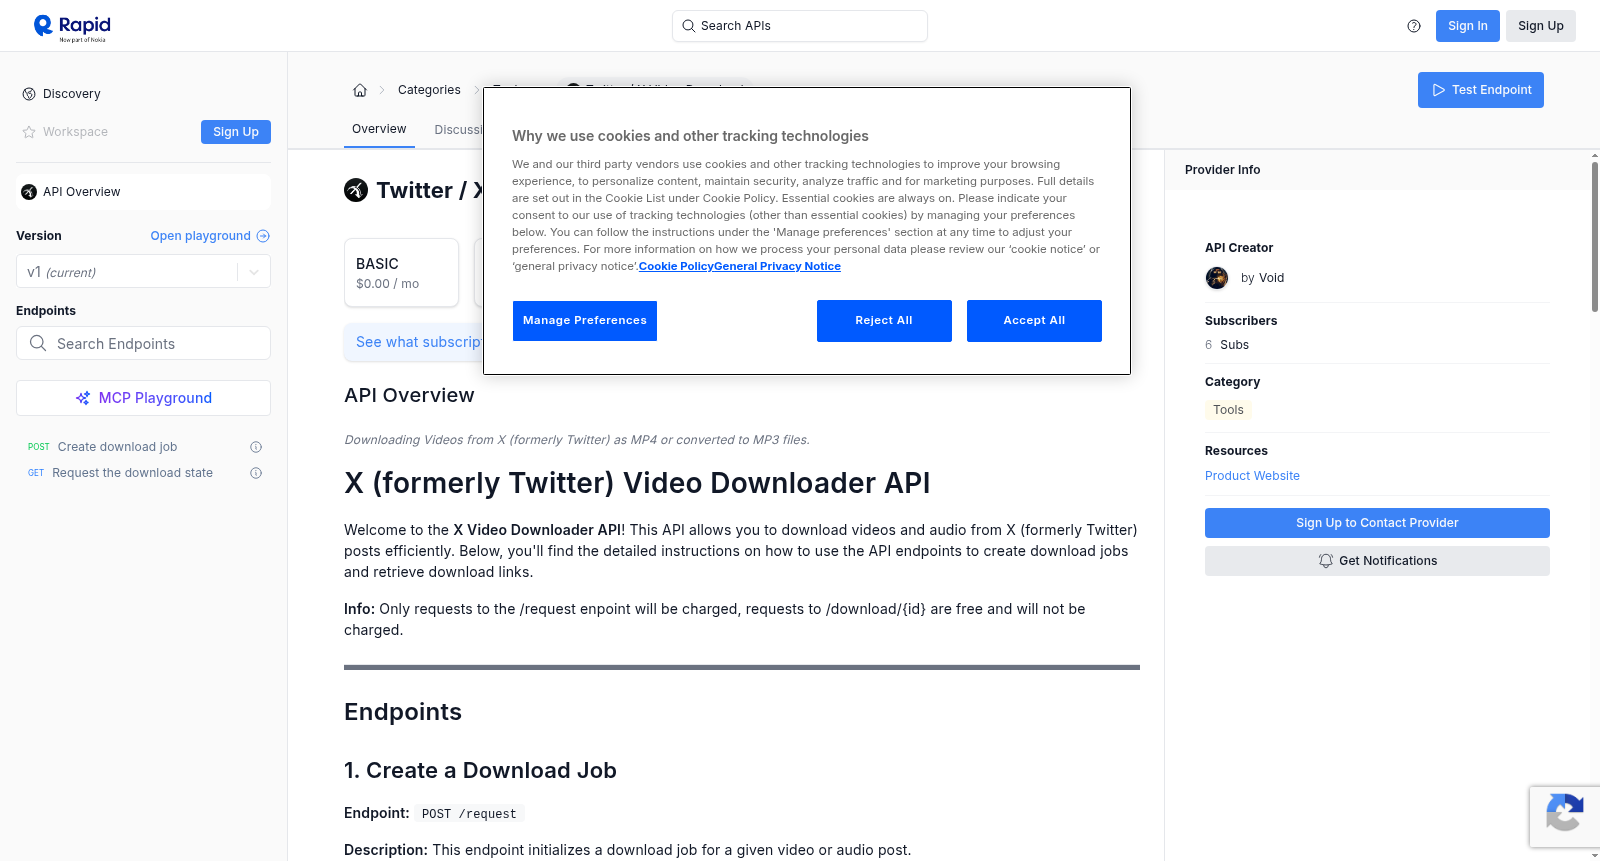Click the home breadcrumb icon
This screenshot has height=861, width=1600.
pos(360,90)
